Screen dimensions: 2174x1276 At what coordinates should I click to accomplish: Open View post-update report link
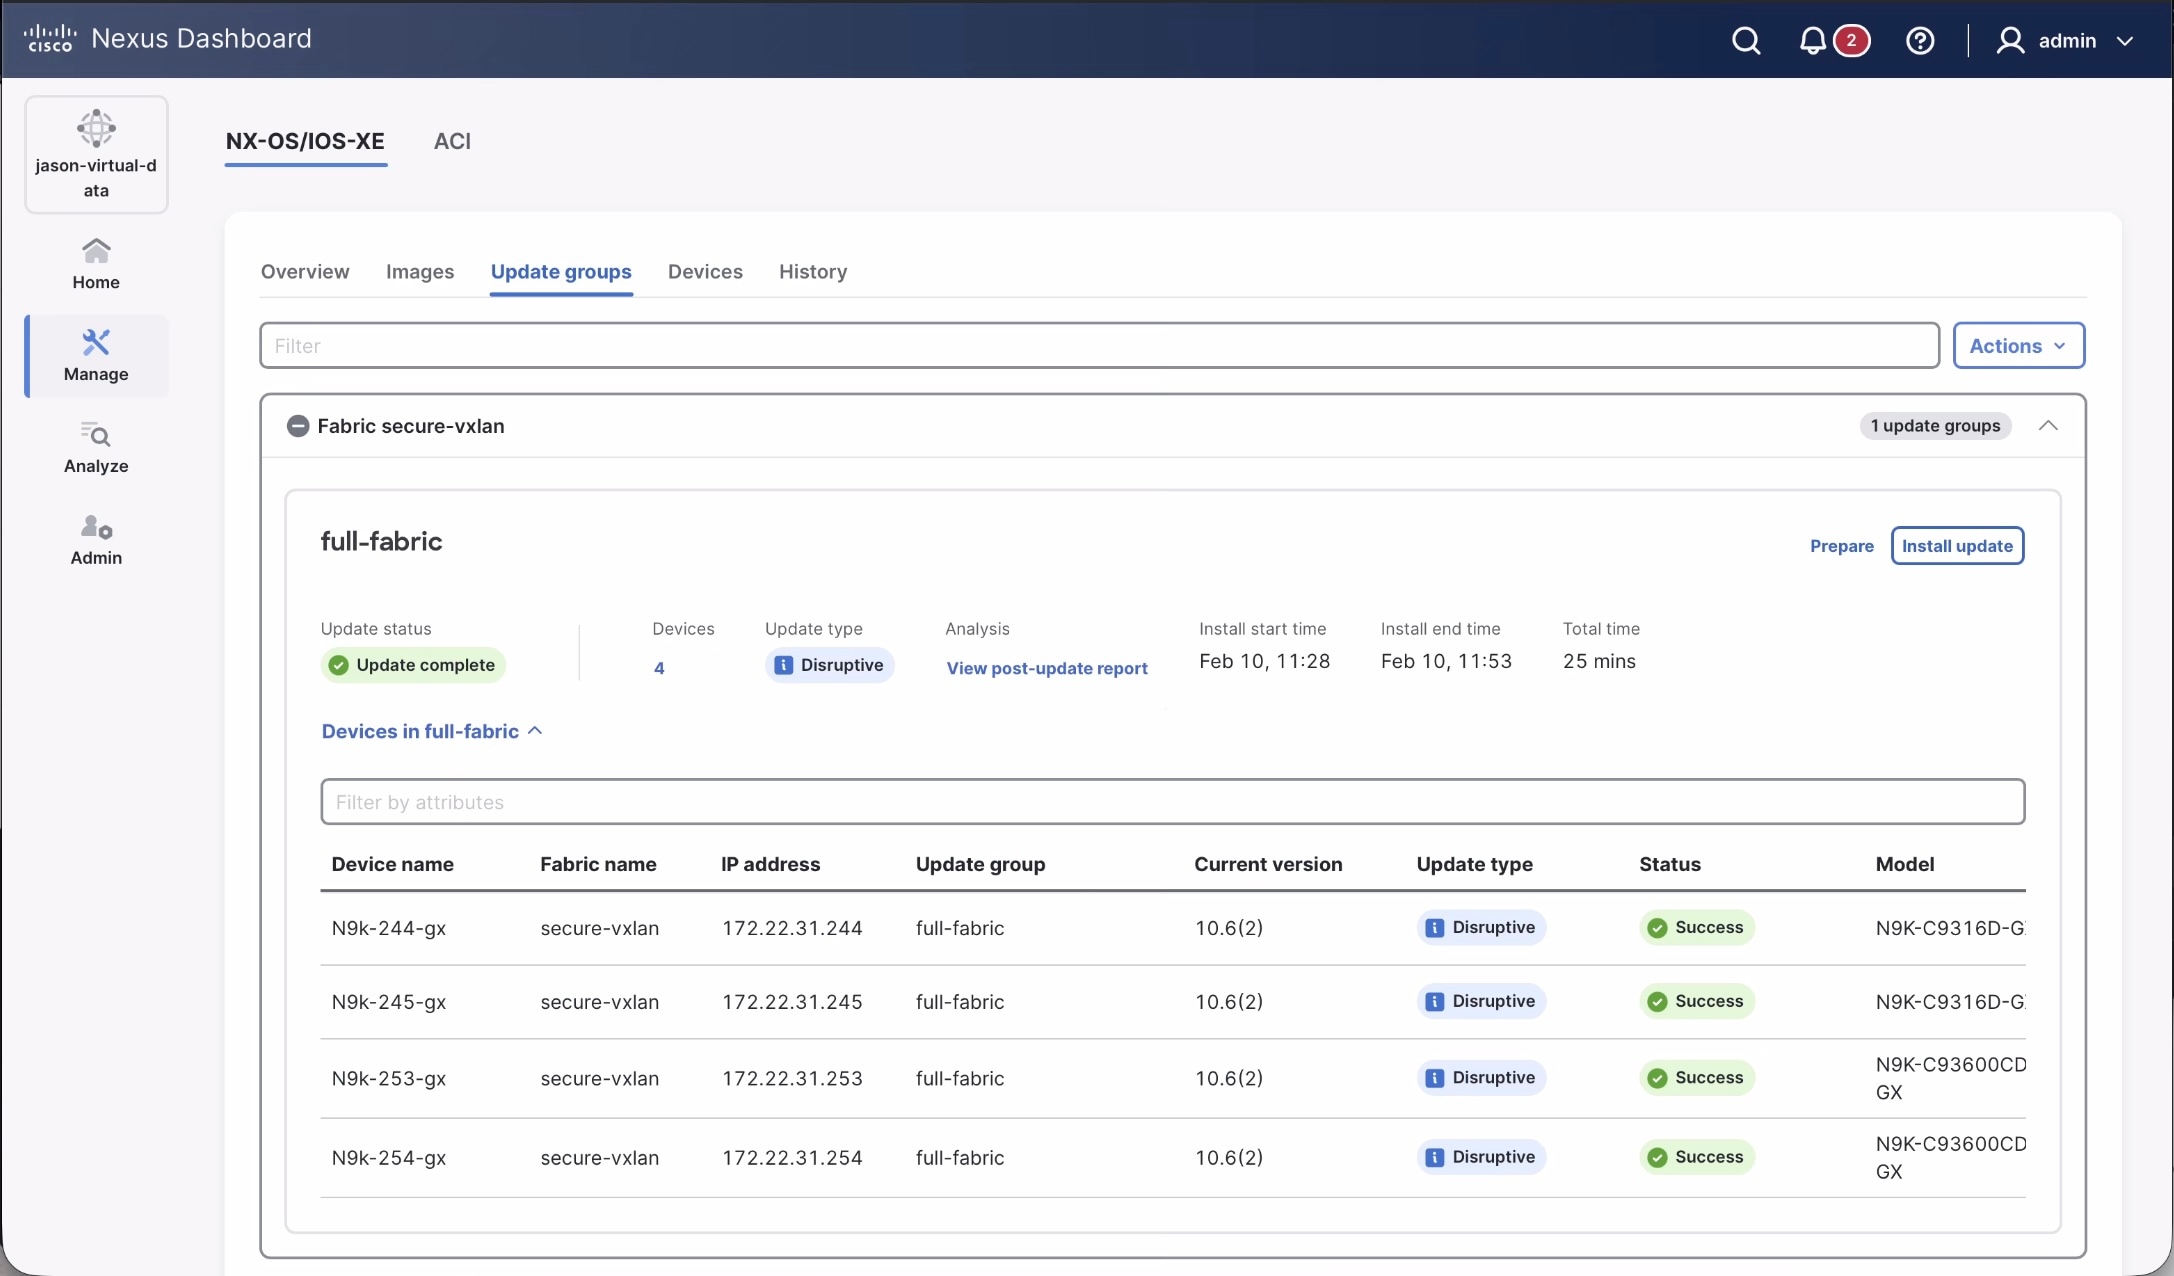tap(1047, 668)
